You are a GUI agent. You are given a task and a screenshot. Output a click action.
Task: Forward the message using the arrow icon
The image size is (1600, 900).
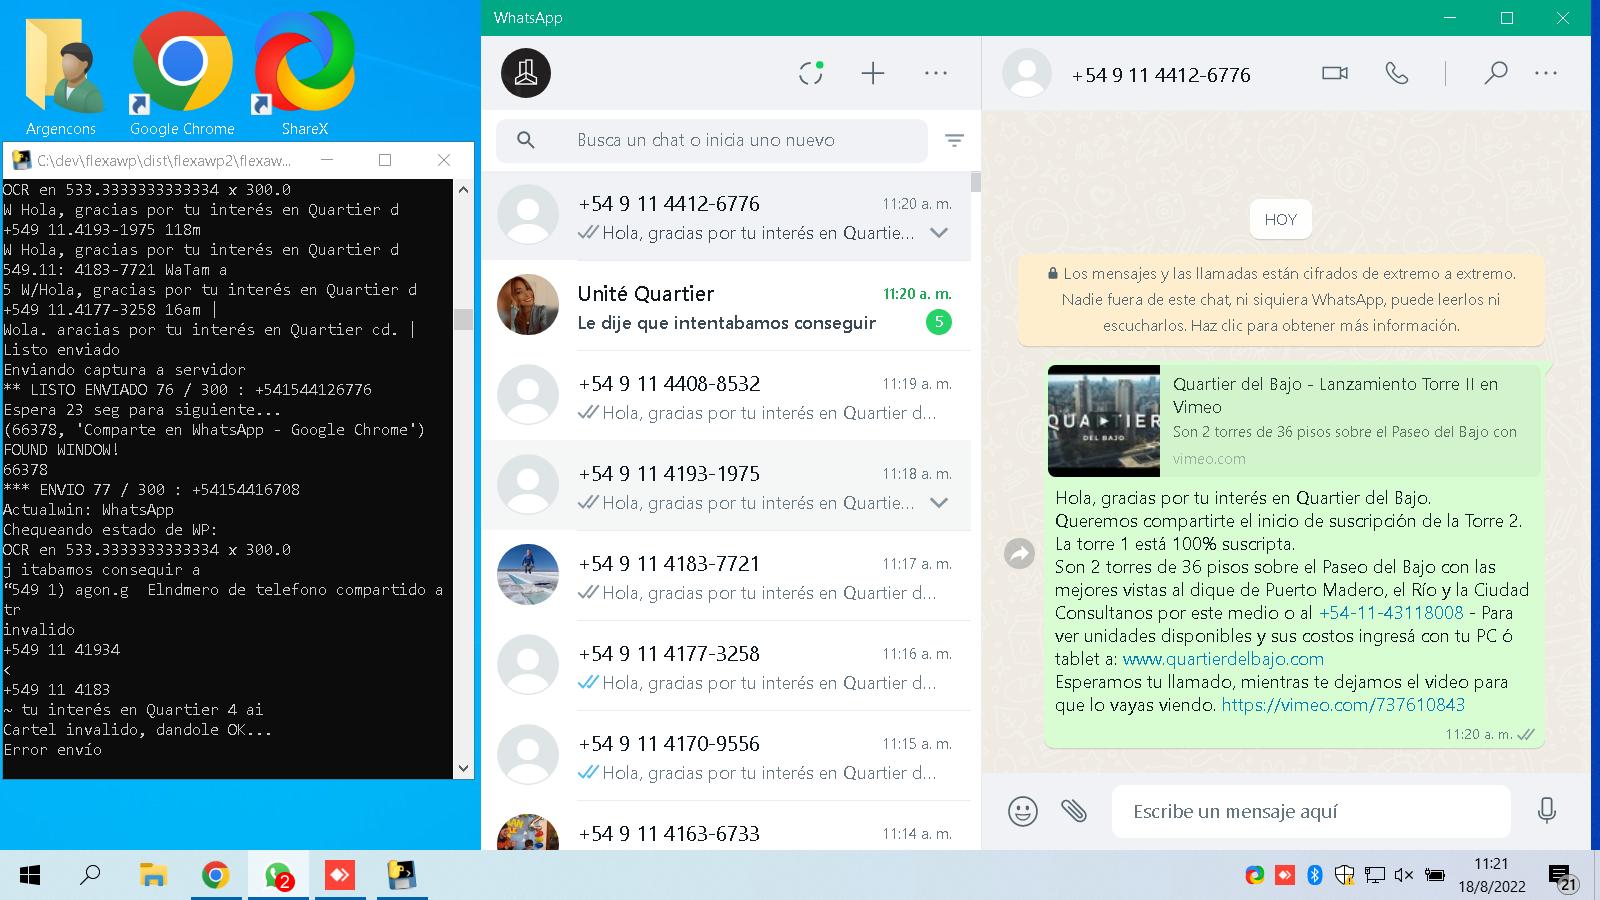pyautogui.click(x=1019, y=553)
